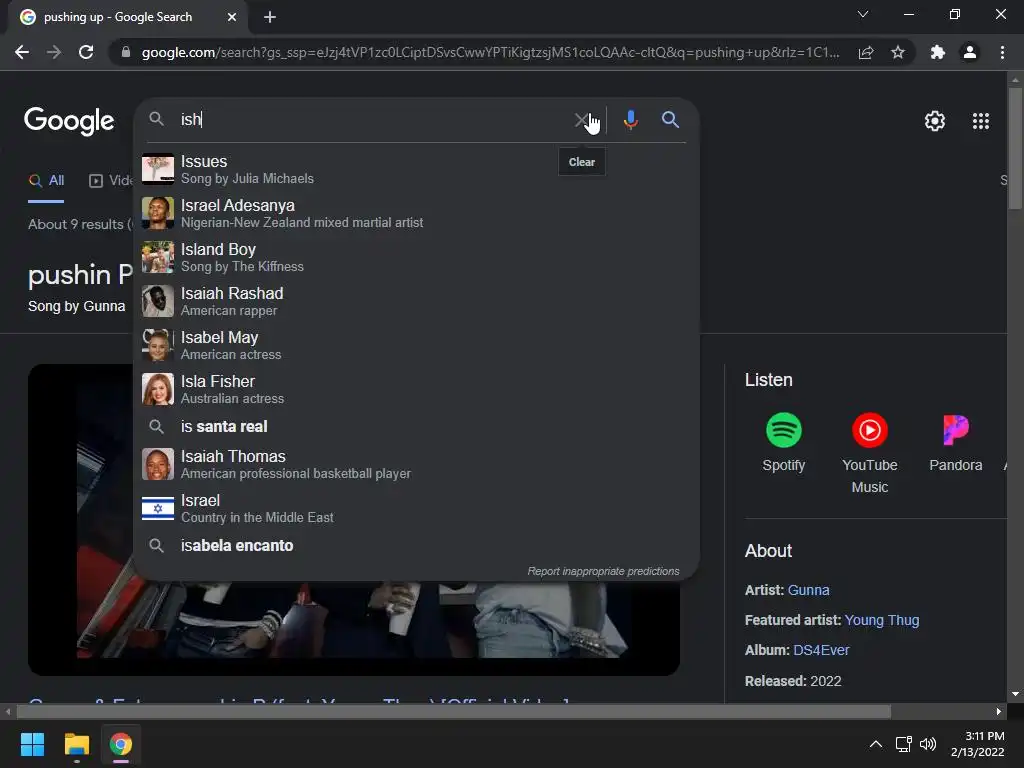The height and width of the screenshot is (768, 1024).
Task: Open the Google apps grid
Action: (x=980, y=121)
